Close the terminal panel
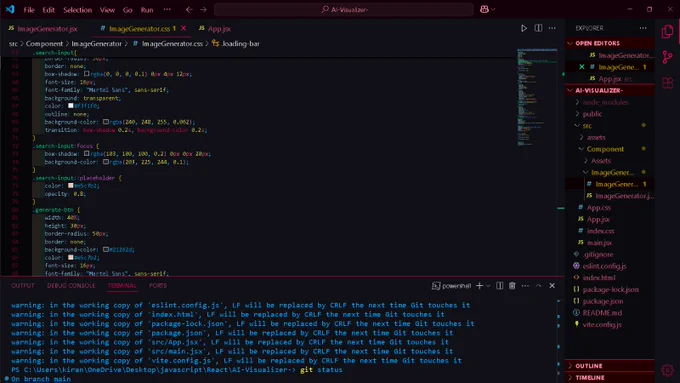This screenshot has height=383, width=680. [552, 285]
